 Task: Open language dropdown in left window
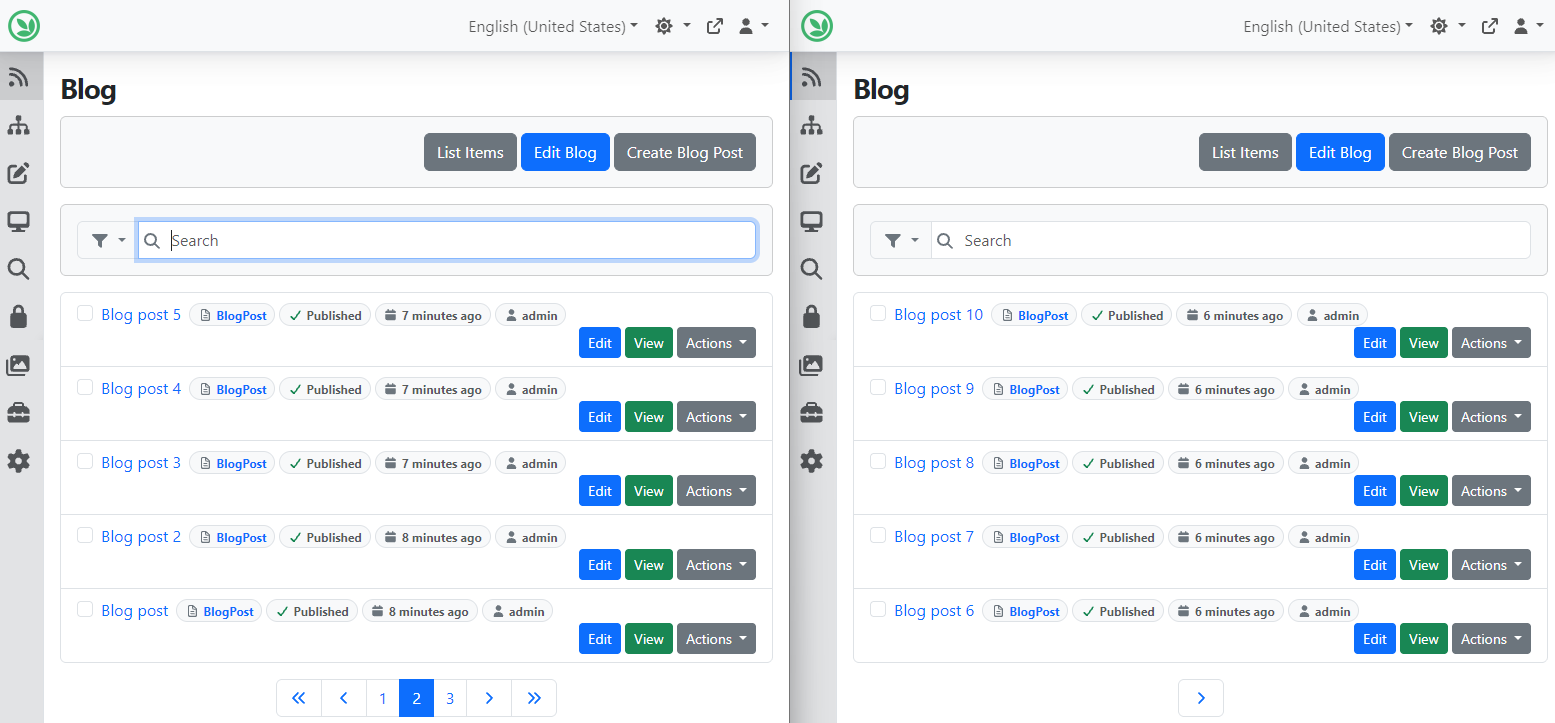553,26
